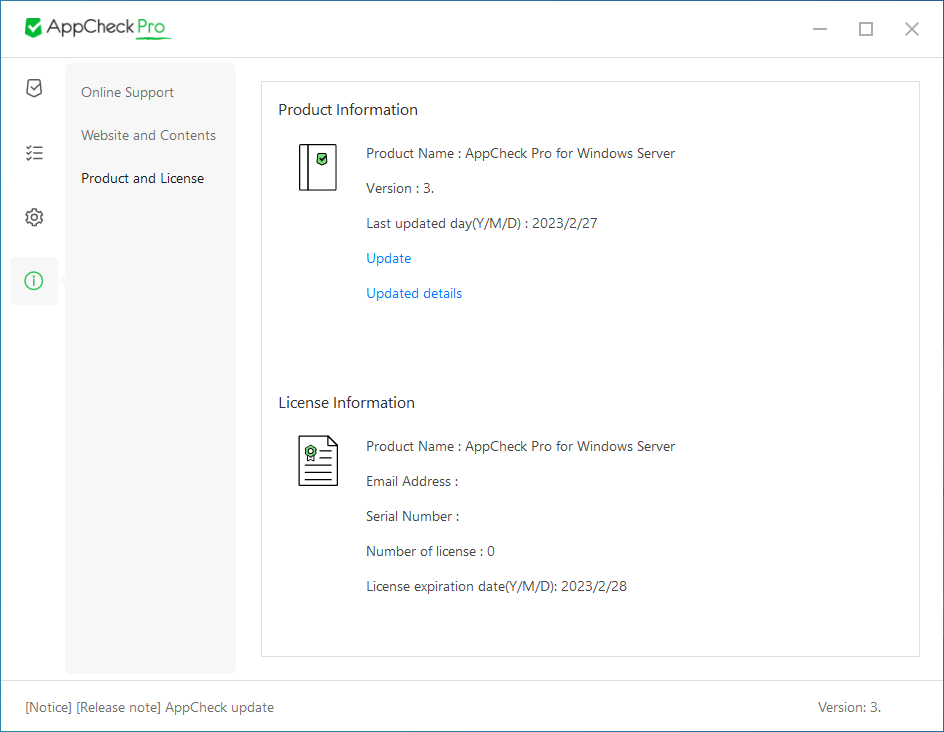Click the Last updated day 2023/2/27 text

click(x=482, y=223)
